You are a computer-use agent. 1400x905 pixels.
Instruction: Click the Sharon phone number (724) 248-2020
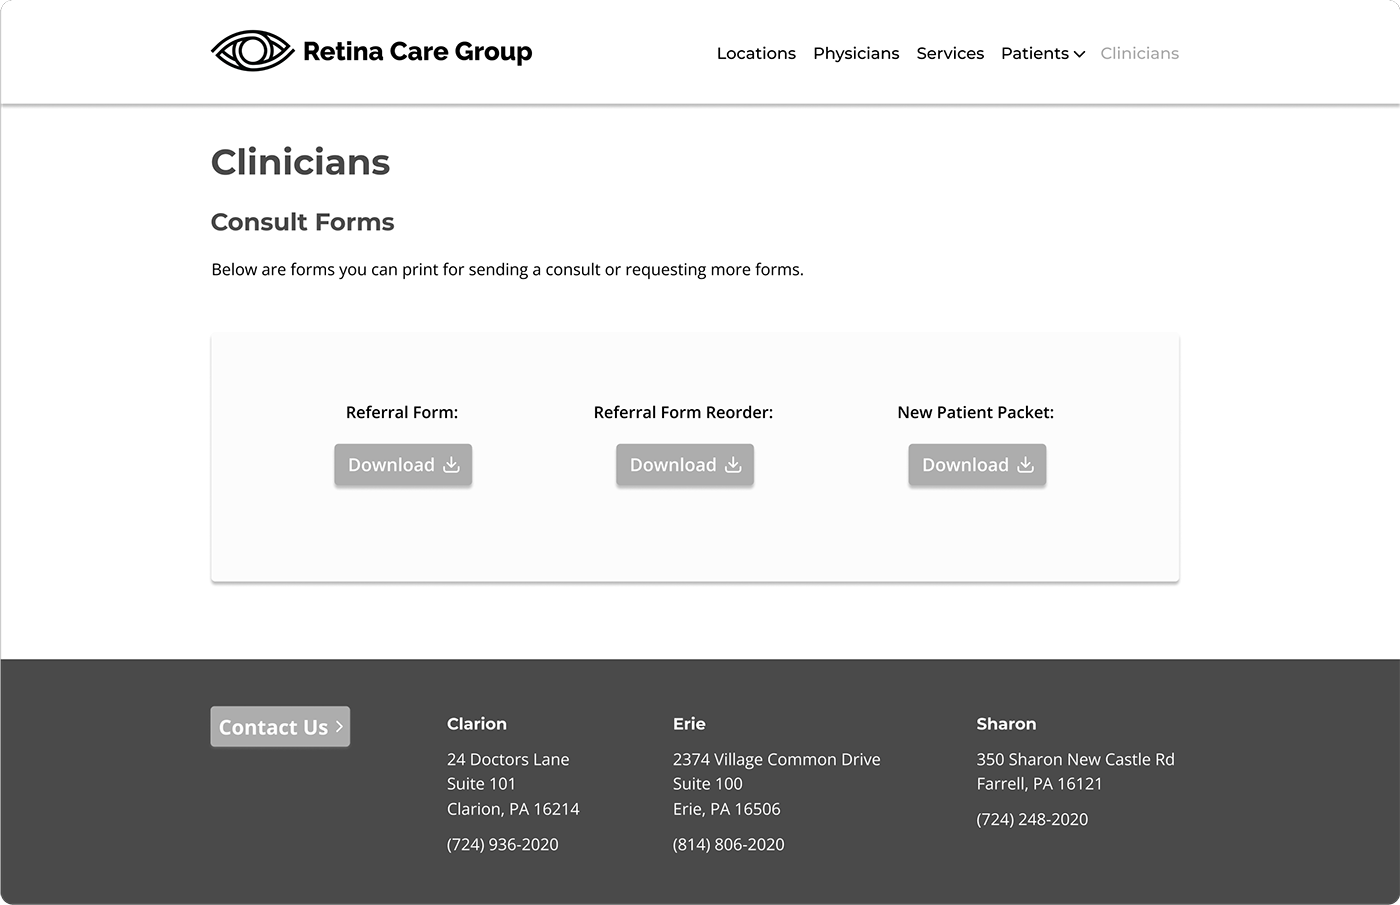(1032, 820)
